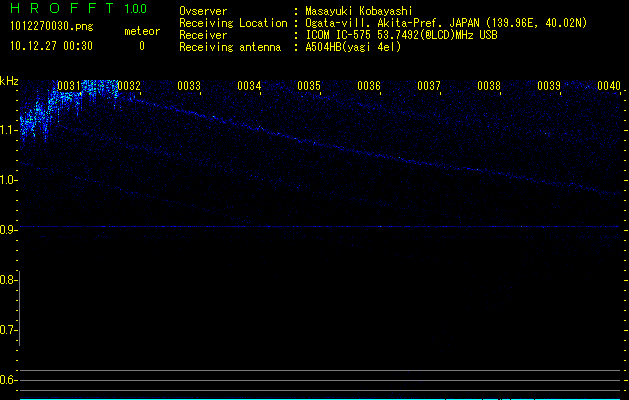Click the 0.9 kHz axis label
629x400 pixels.
pyautogui.click(x=8, y=229)
